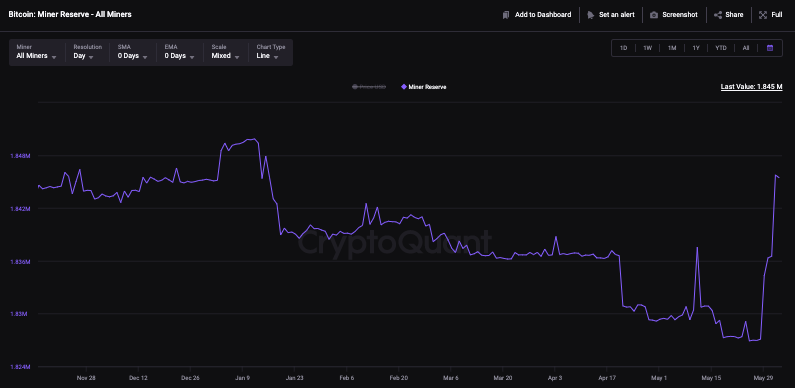Click the Full label
795x388 pixels.
click(x=777, y=15)
